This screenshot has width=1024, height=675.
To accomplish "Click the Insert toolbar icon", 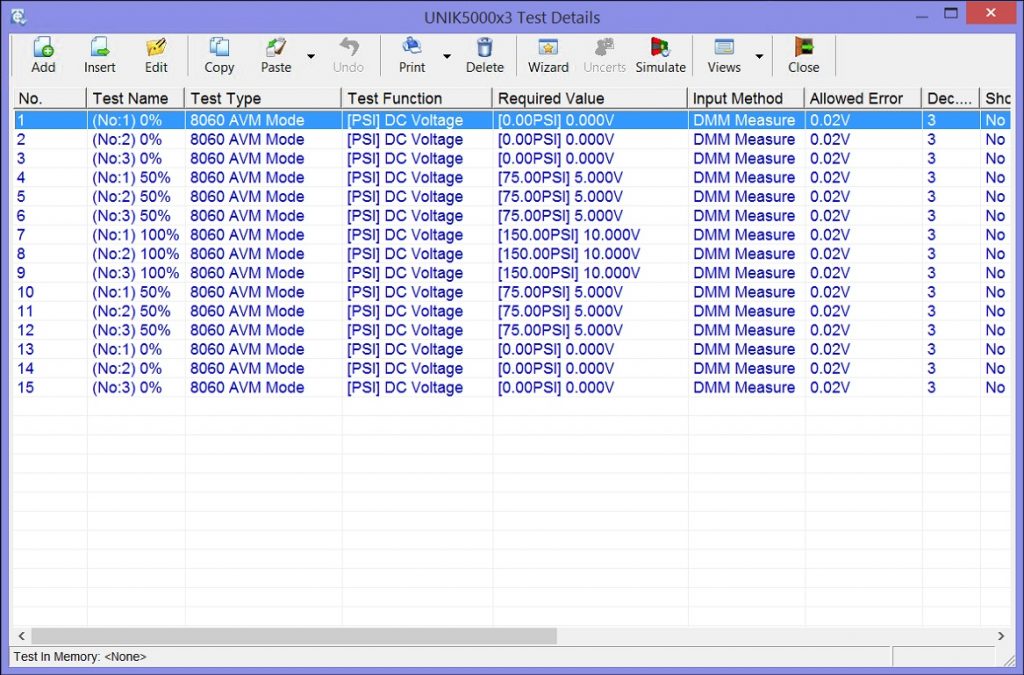I will [99, 54].
